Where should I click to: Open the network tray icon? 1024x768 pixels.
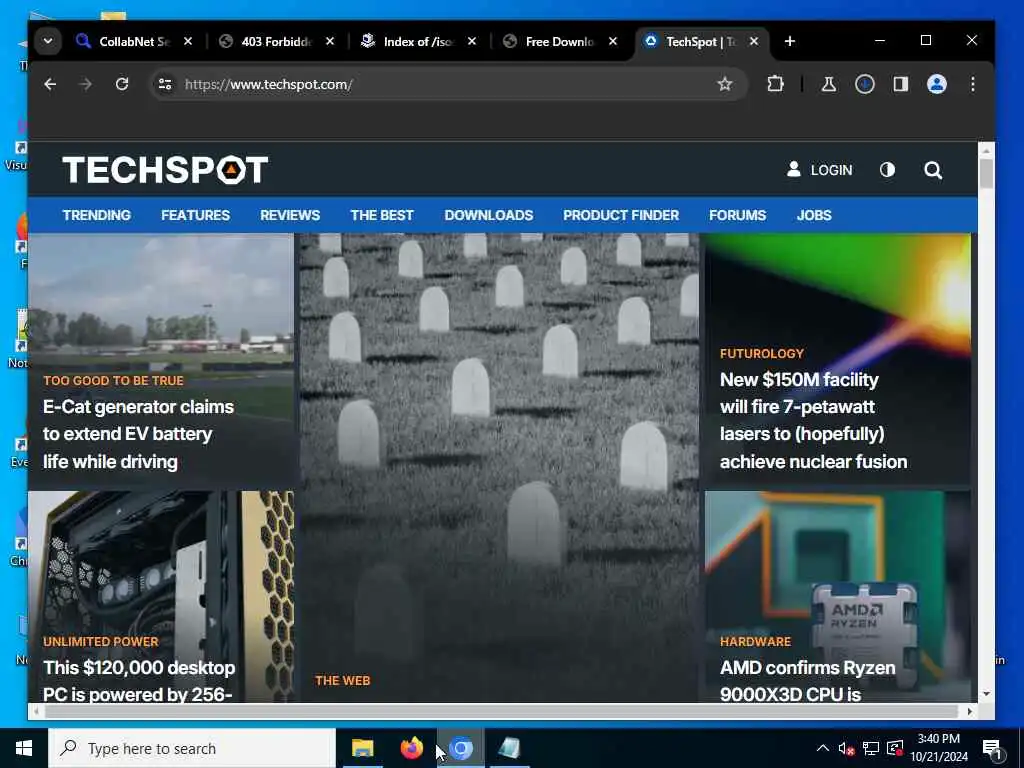coord(871,748)
